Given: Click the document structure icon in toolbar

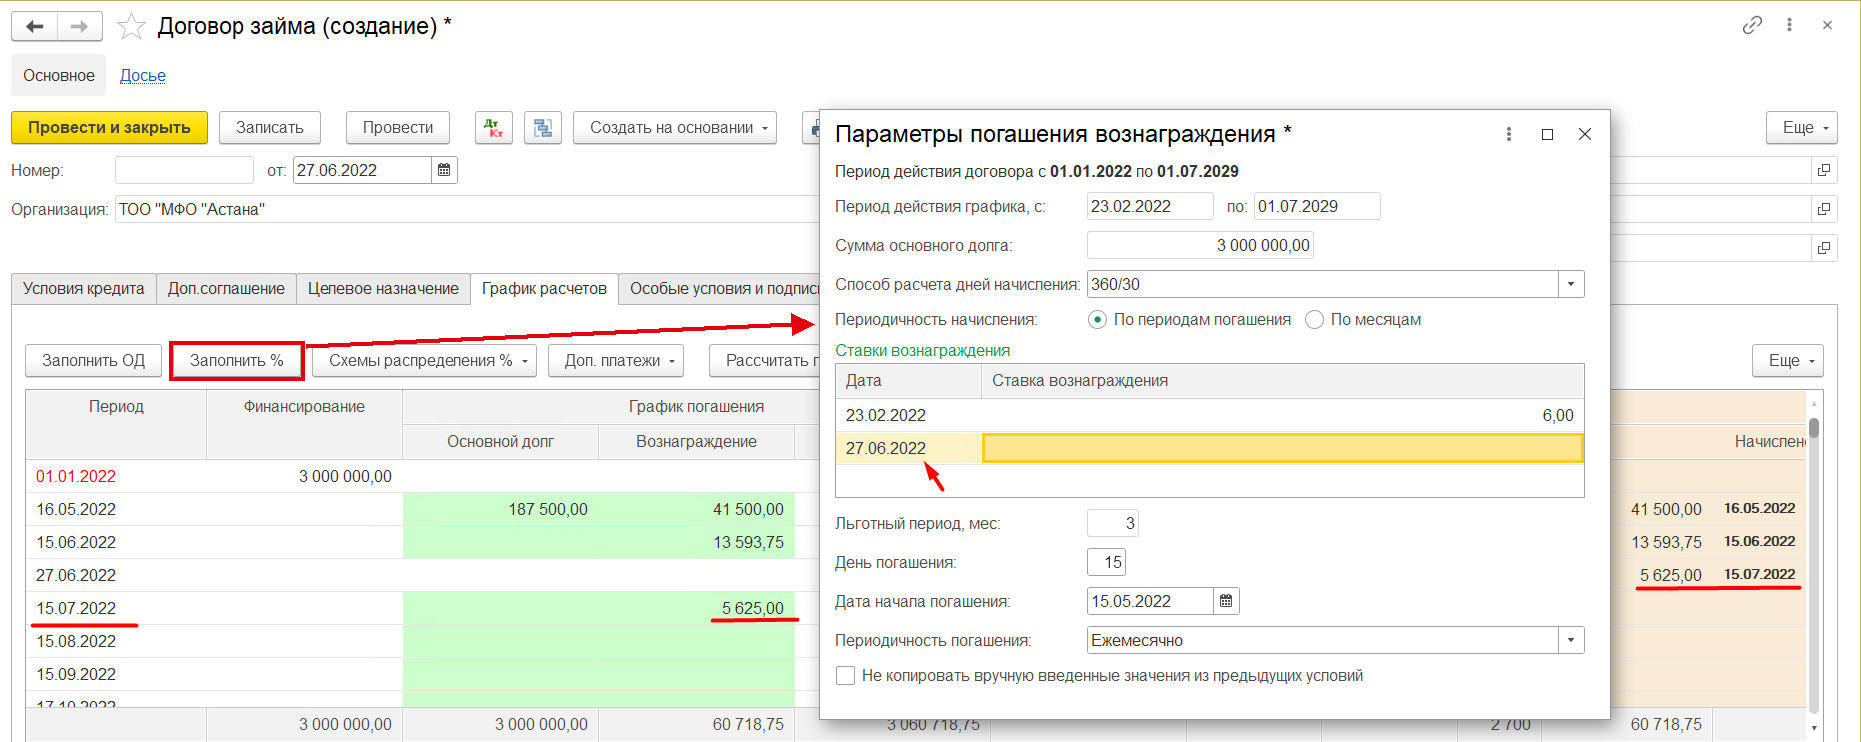Looking at the screenshot, I should [x=543, y=128].
